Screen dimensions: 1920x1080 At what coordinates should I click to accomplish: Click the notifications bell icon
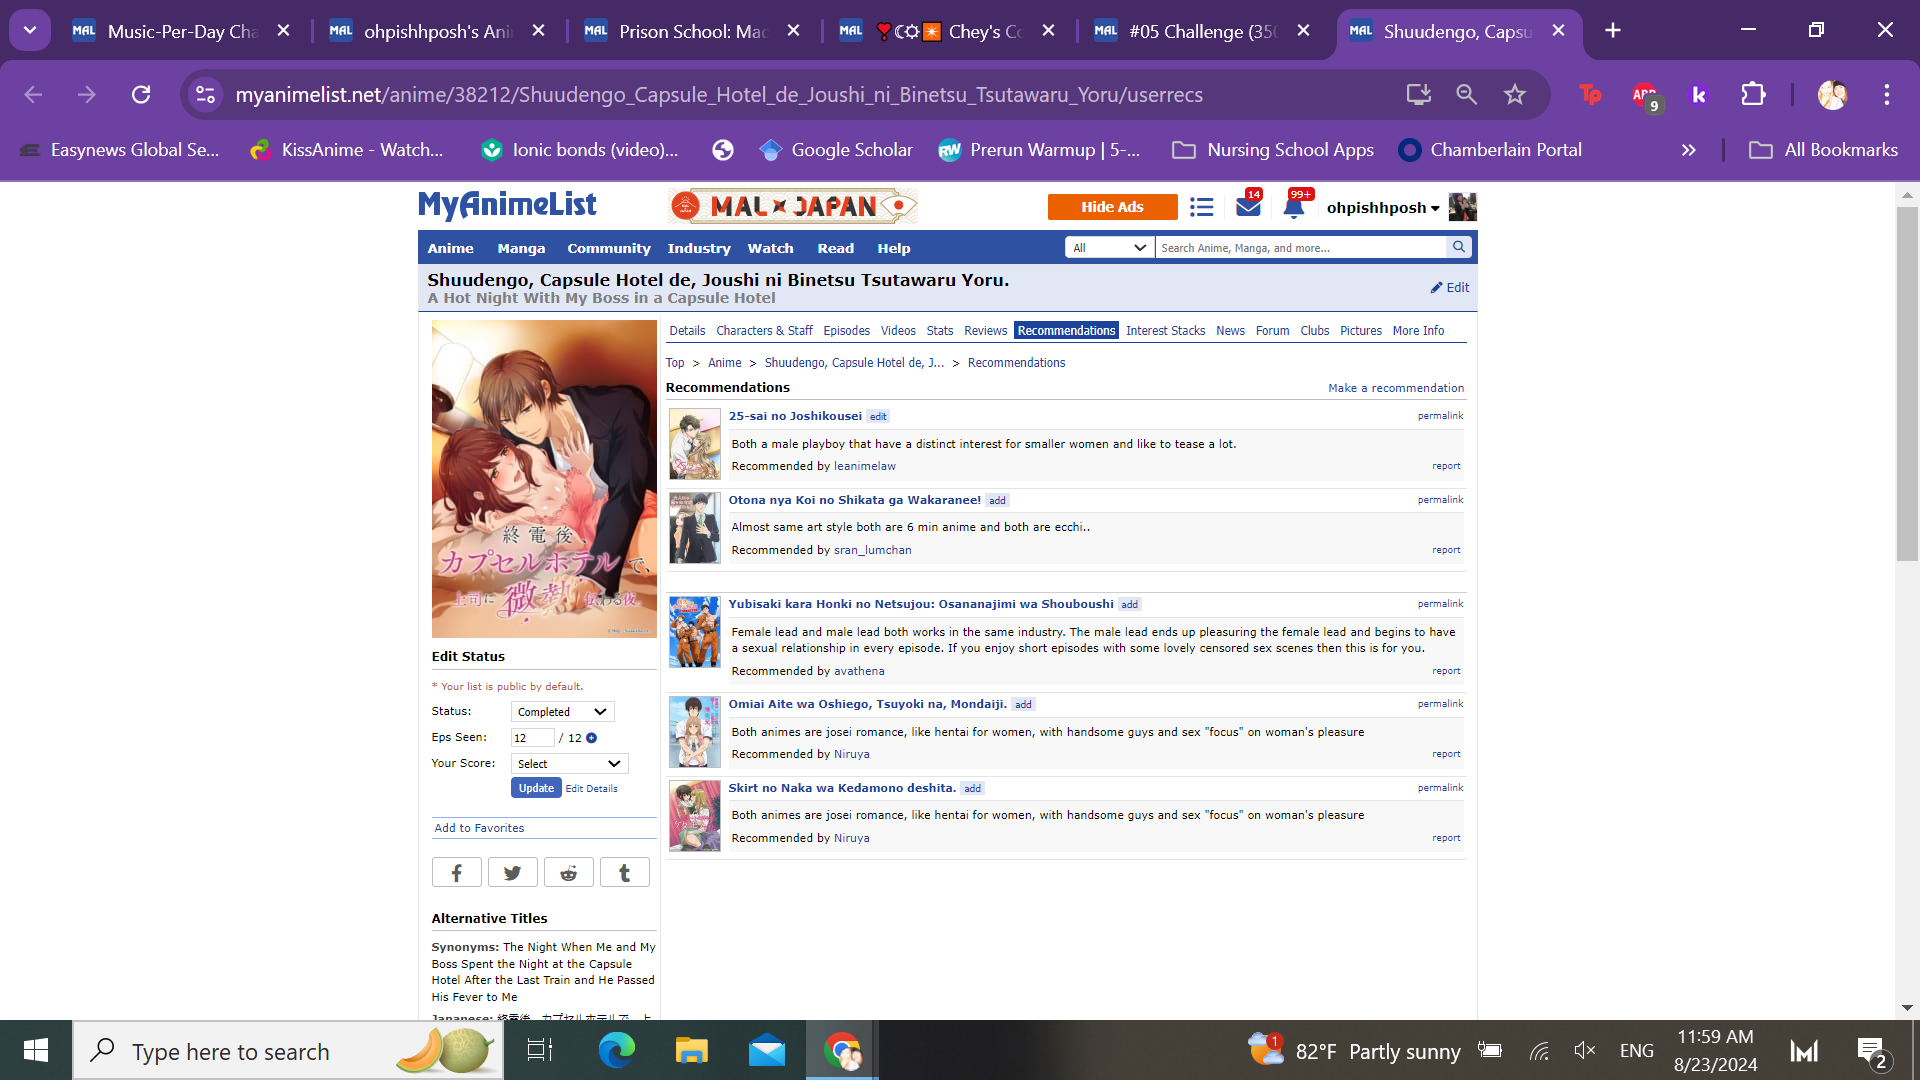pyautogui.click(x=1293, y=207)
